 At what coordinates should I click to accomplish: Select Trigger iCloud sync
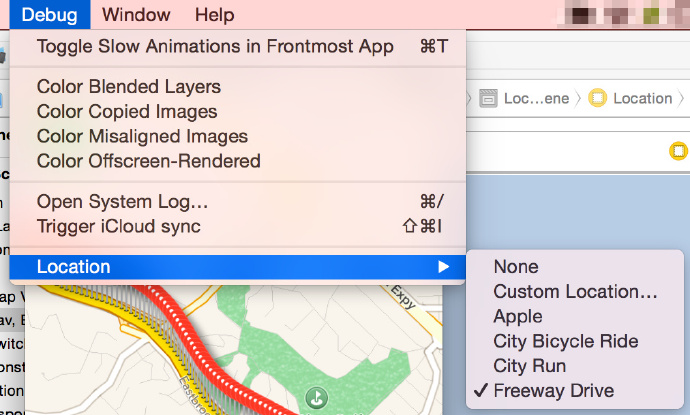[x=119, y=226]
